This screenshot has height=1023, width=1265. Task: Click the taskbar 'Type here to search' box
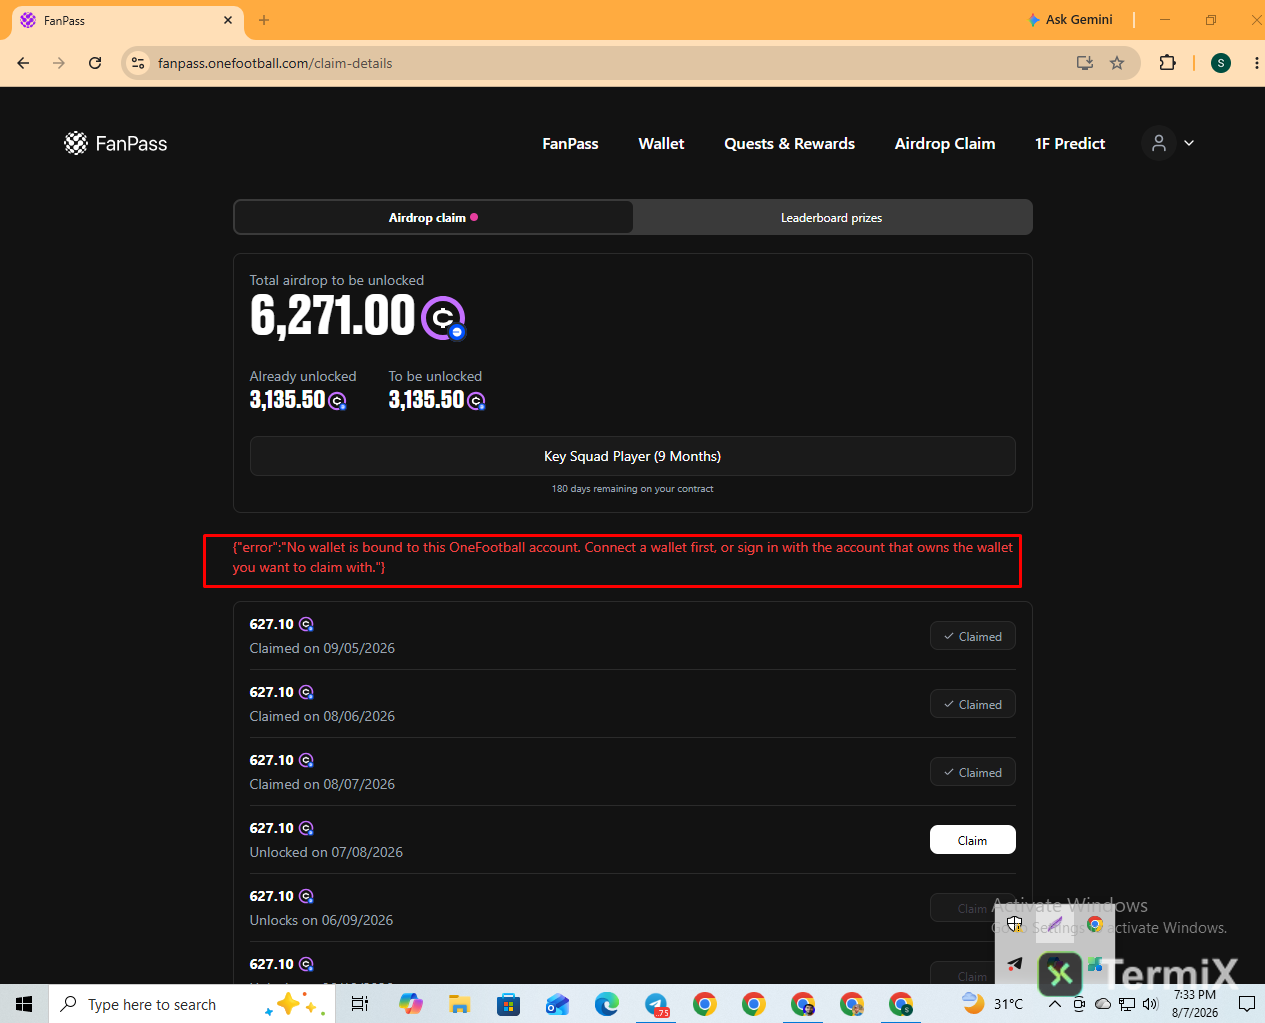coord(190,1004)
